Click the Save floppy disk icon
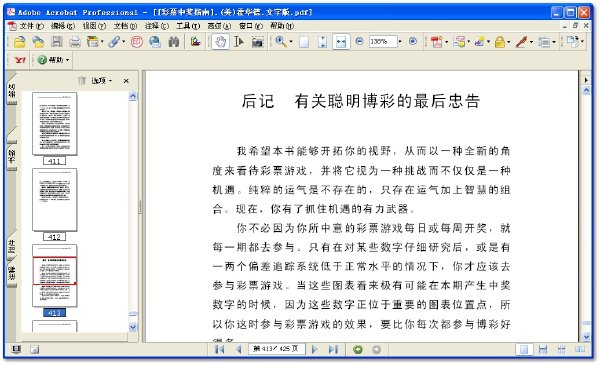The width and height of the screenshot is (600, 365). click(57, 42)
